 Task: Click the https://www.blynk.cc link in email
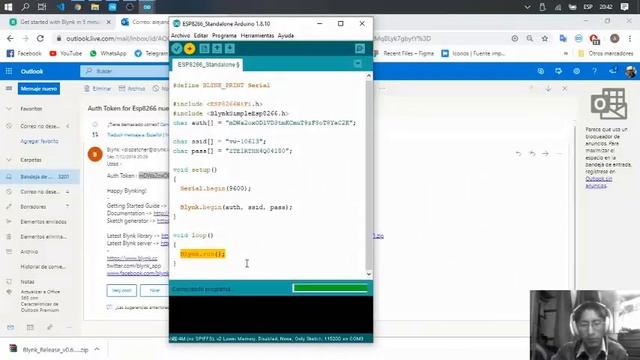tap(132, 258)
